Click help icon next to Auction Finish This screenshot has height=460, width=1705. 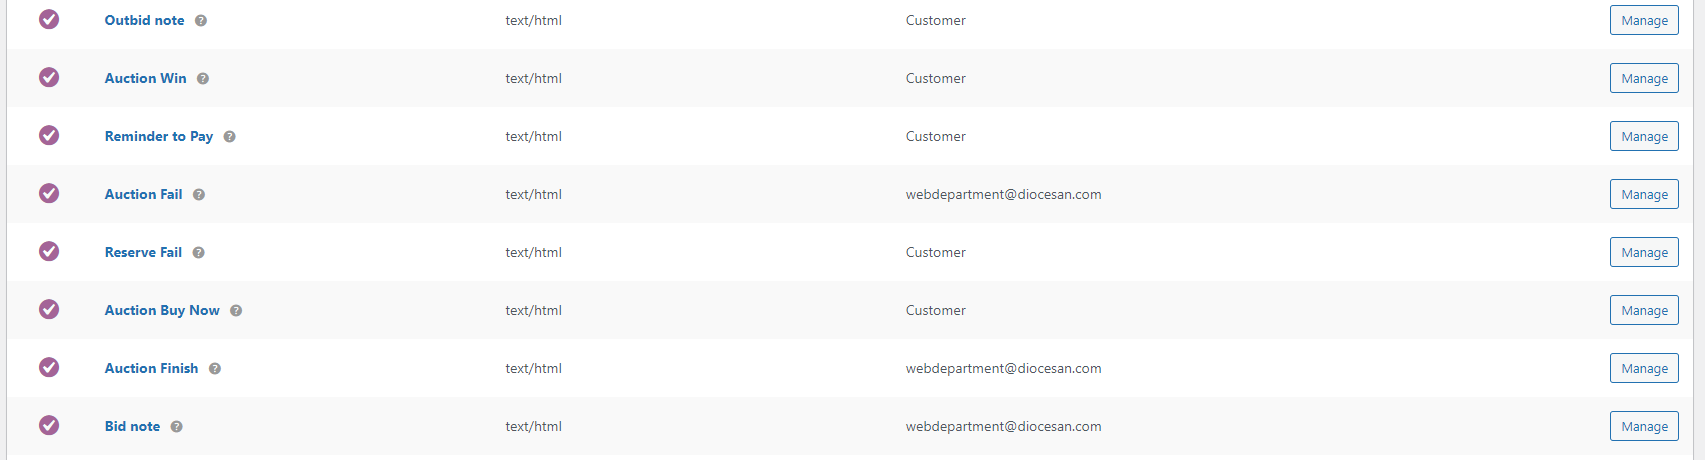(x=215, y=369)
